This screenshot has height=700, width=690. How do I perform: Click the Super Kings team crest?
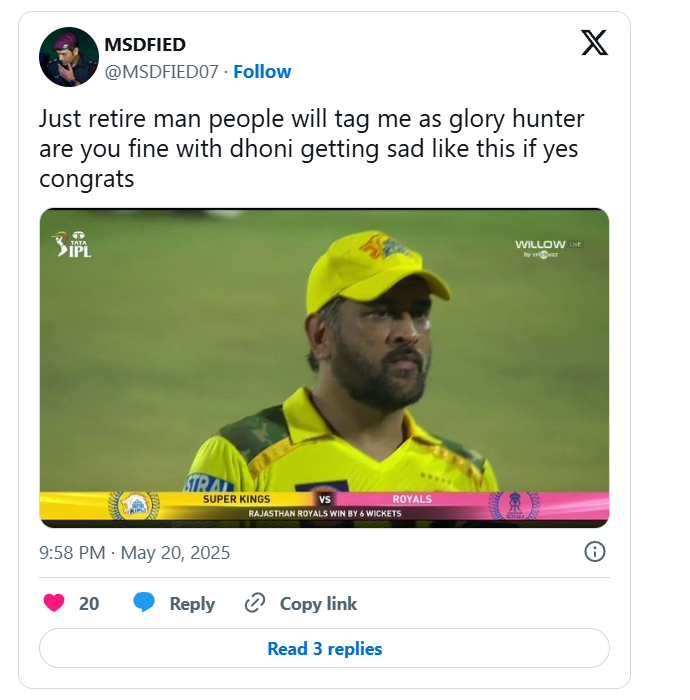[133, 504]
